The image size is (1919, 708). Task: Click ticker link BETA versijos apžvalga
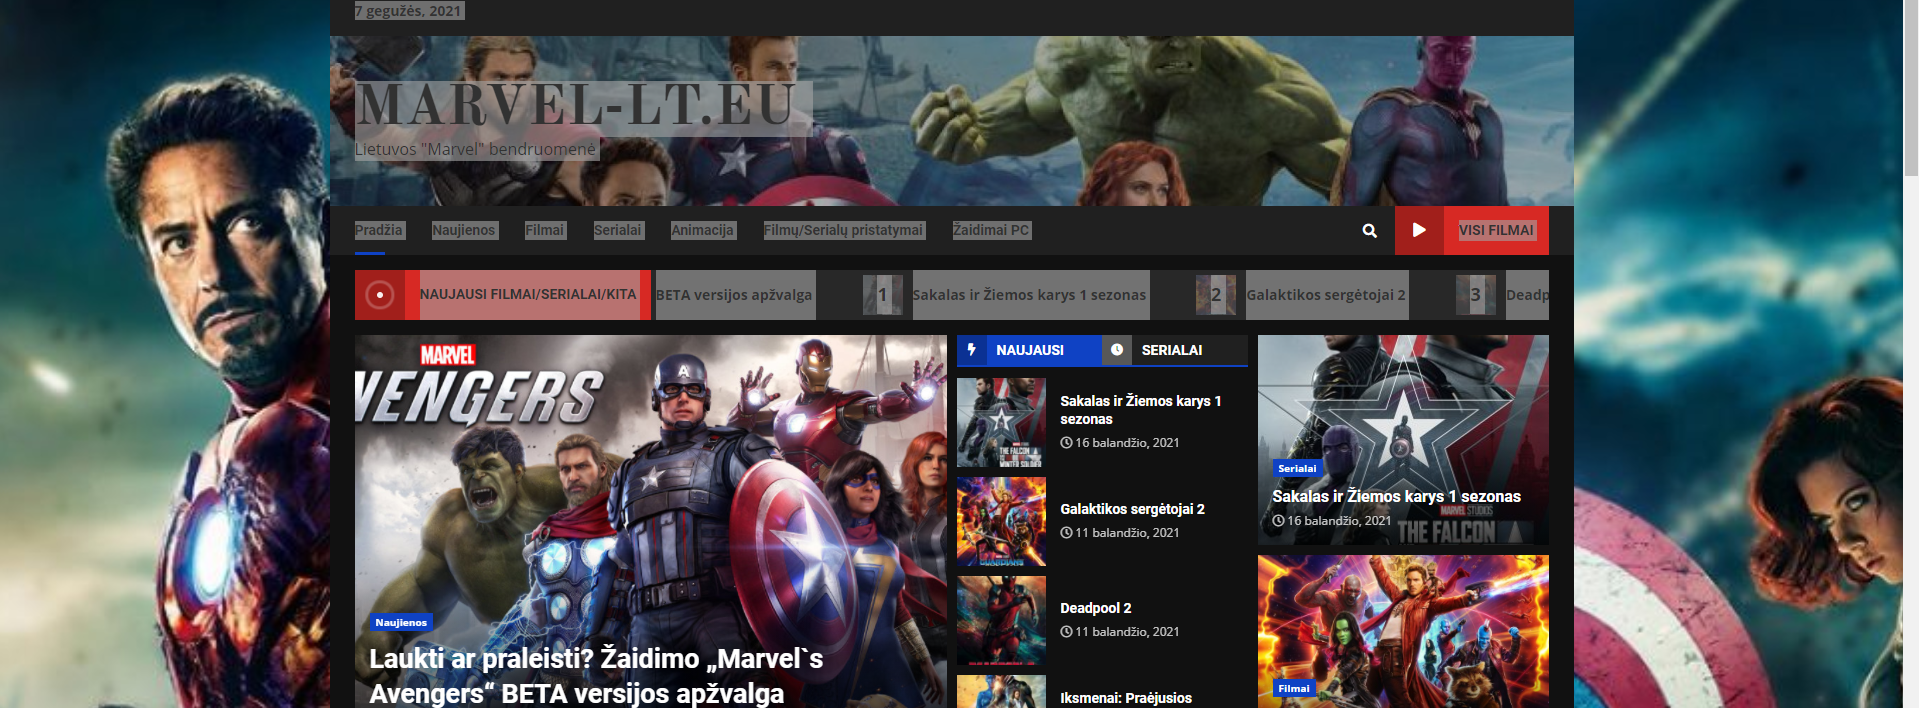[x=734, y=295]
